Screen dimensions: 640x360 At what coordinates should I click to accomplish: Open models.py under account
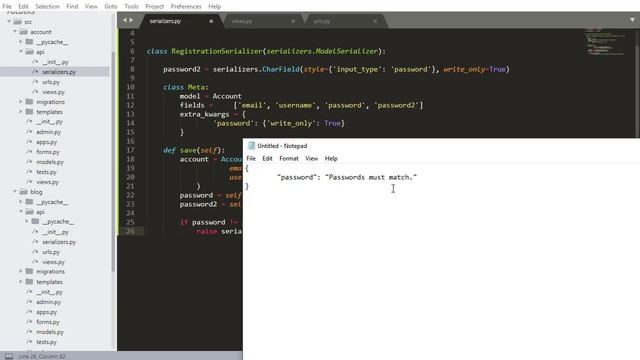pos(50,162)
